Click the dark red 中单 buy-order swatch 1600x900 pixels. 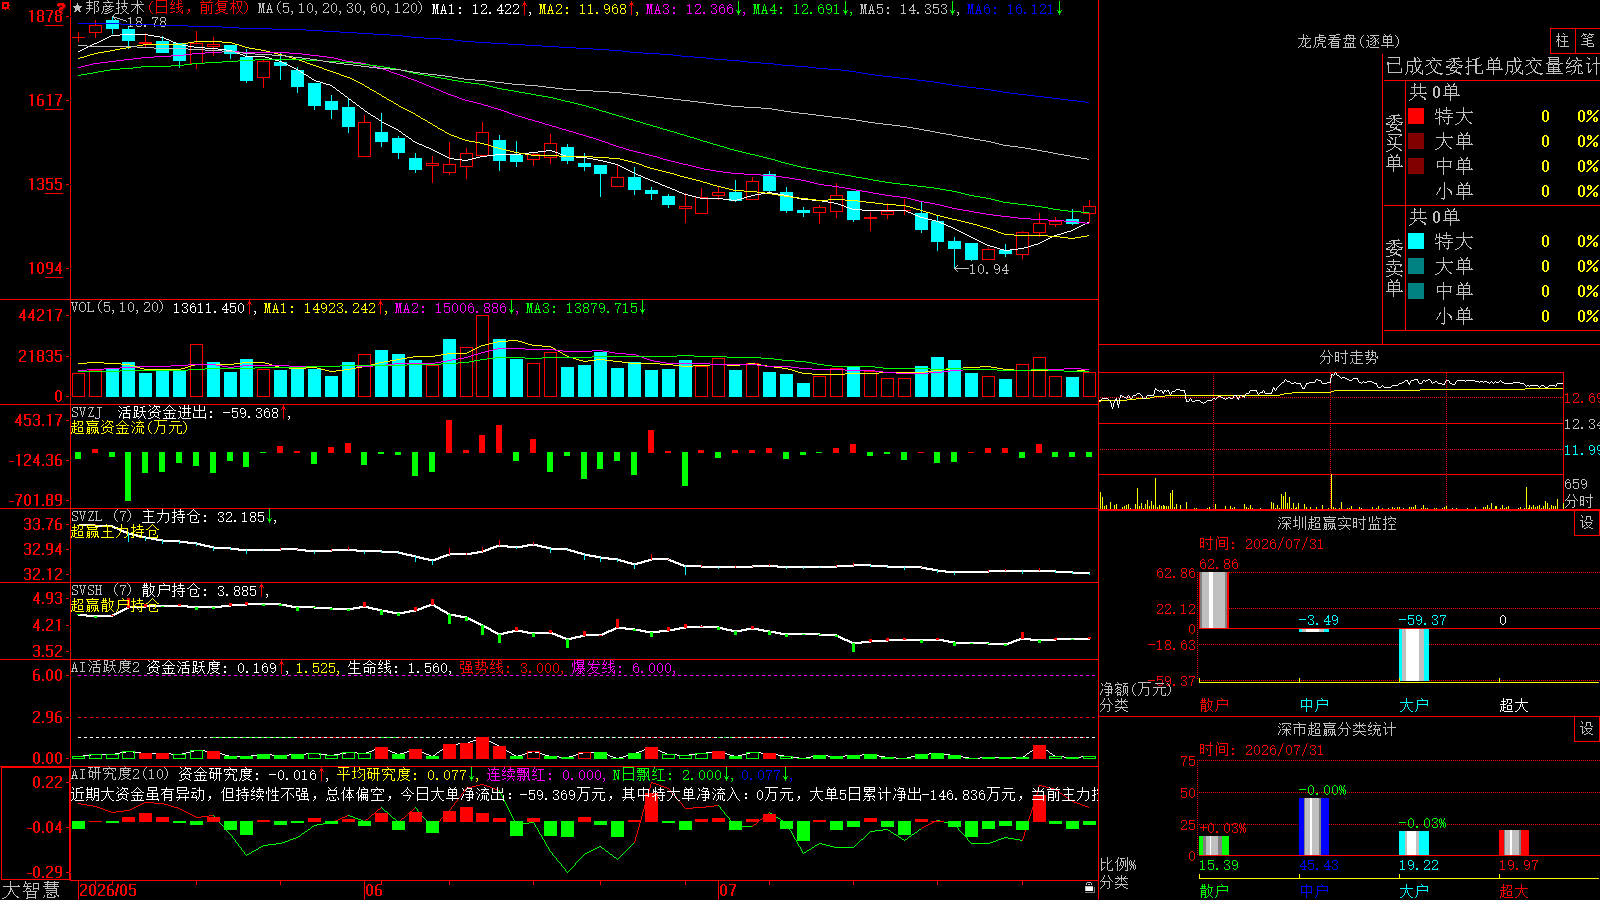[x=1416, y=166]
